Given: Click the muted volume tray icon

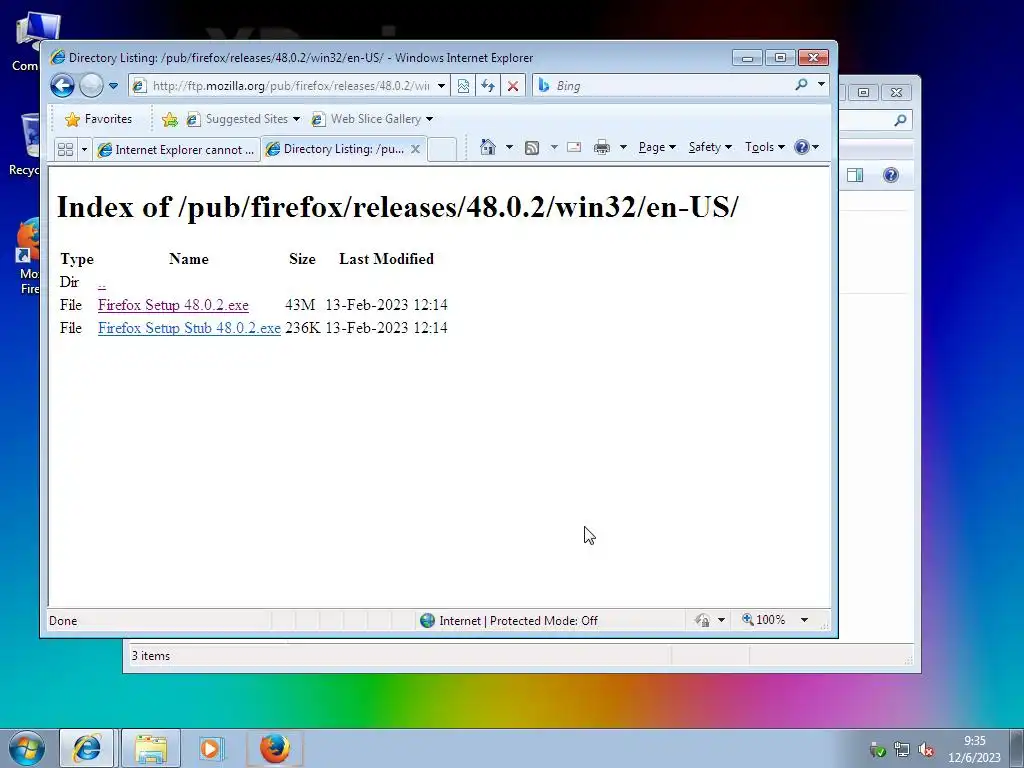Looking at the screenshot, I should (925, 750).
